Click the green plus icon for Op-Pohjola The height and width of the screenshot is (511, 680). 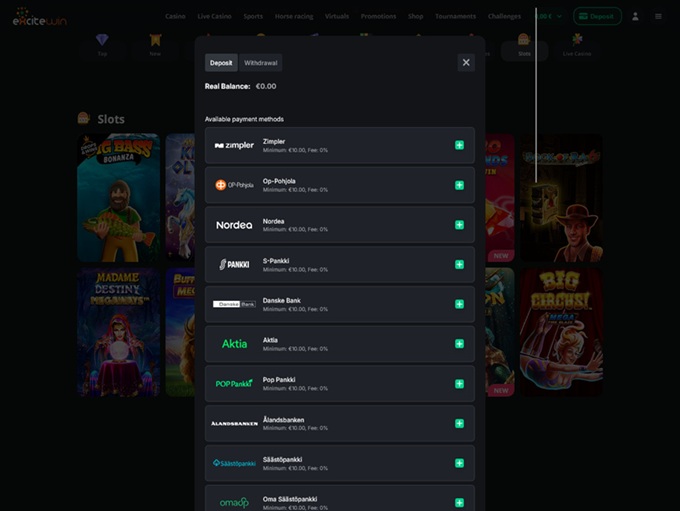pyautogui.click(x=459, y=185)
